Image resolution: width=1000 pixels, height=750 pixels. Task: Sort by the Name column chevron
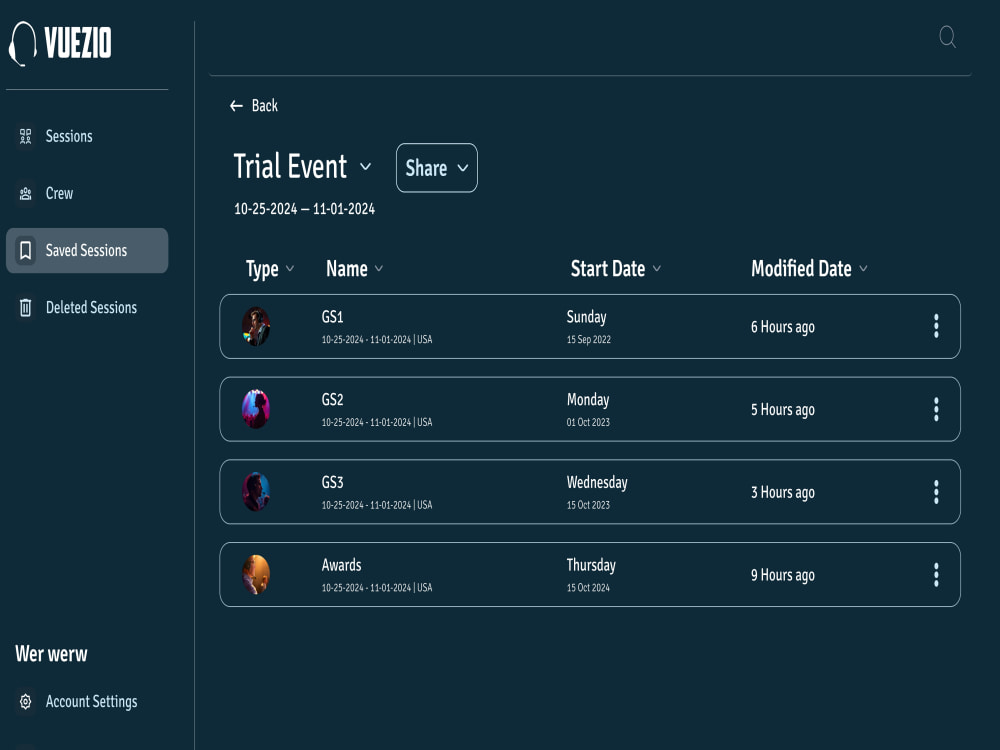point(379,268)
